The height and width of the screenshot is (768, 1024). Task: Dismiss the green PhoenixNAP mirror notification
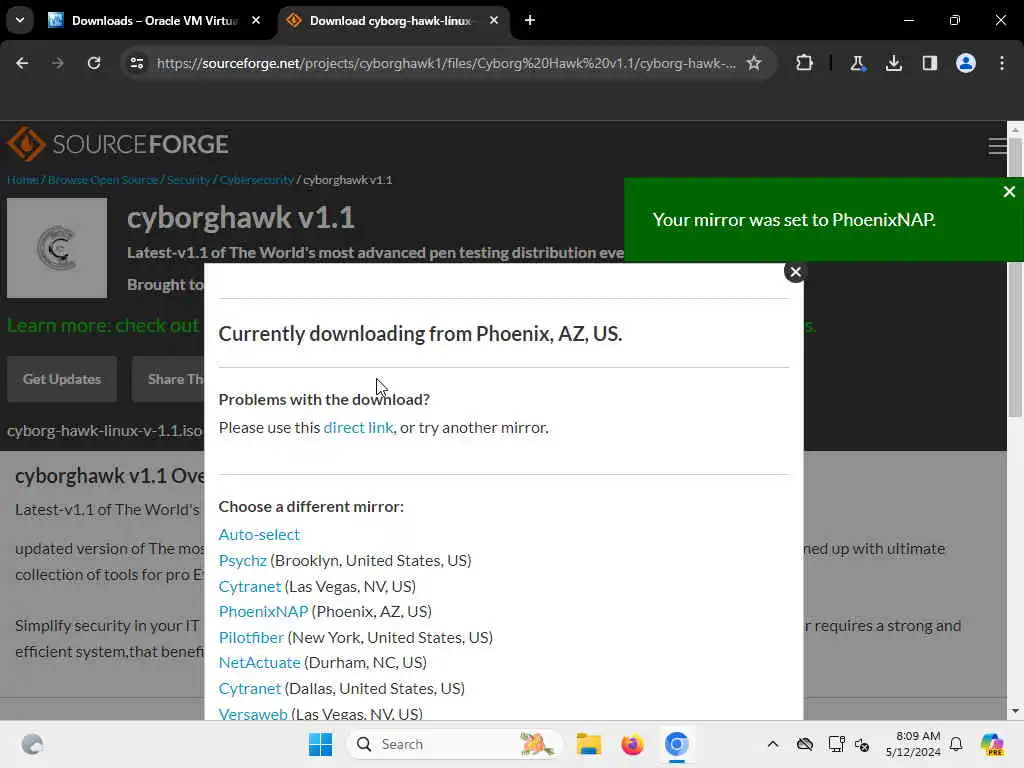[x=1009, y=191]
